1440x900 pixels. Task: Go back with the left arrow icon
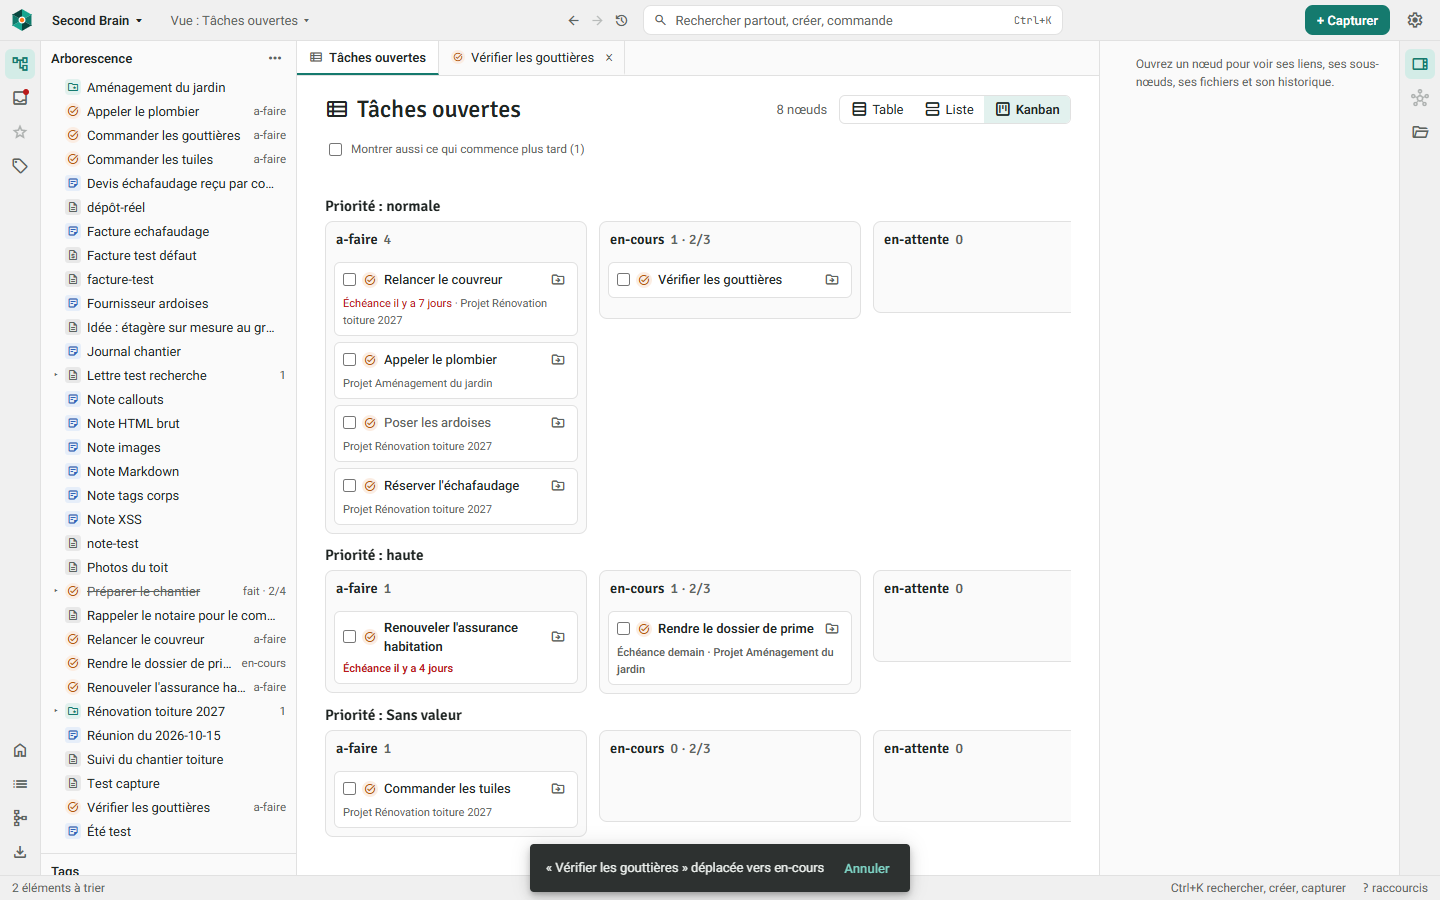(573, 20)
